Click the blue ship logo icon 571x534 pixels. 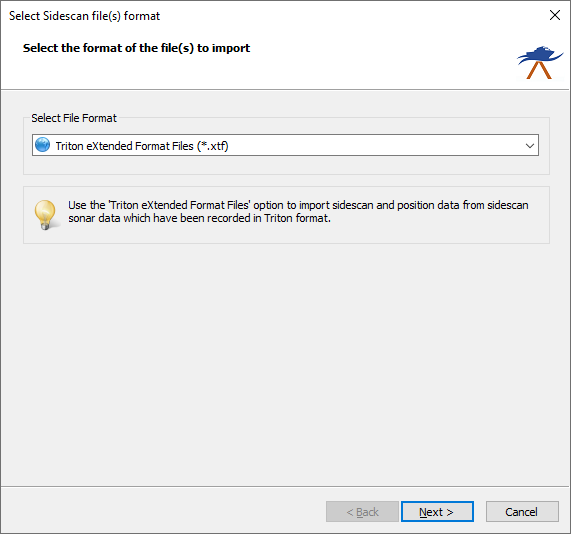tap(540, 62)
